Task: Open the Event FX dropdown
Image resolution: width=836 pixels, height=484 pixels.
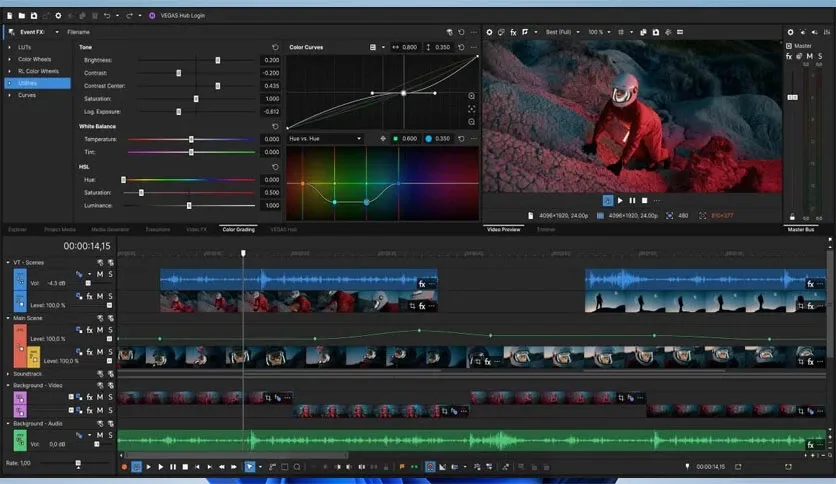Action: (57, 32)
